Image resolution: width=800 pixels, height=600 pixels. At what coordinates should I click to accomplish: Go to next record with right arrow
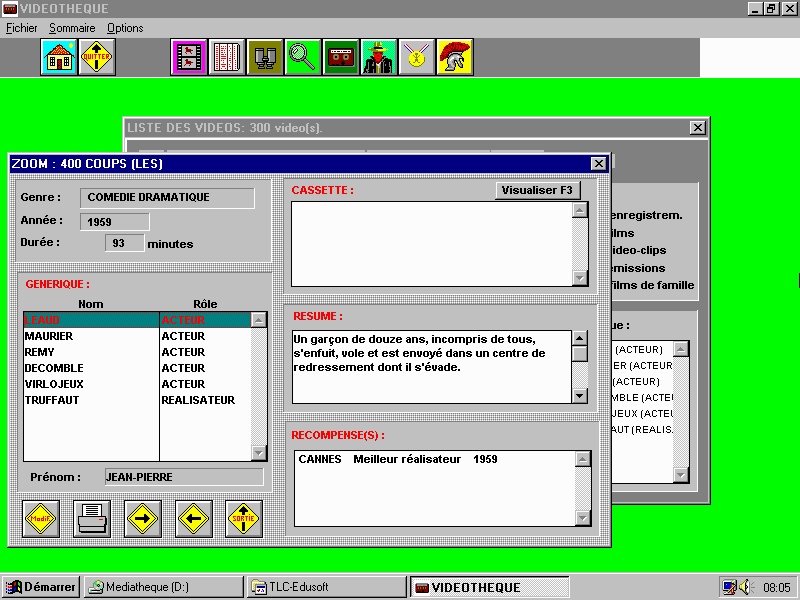tap(143, 519)
